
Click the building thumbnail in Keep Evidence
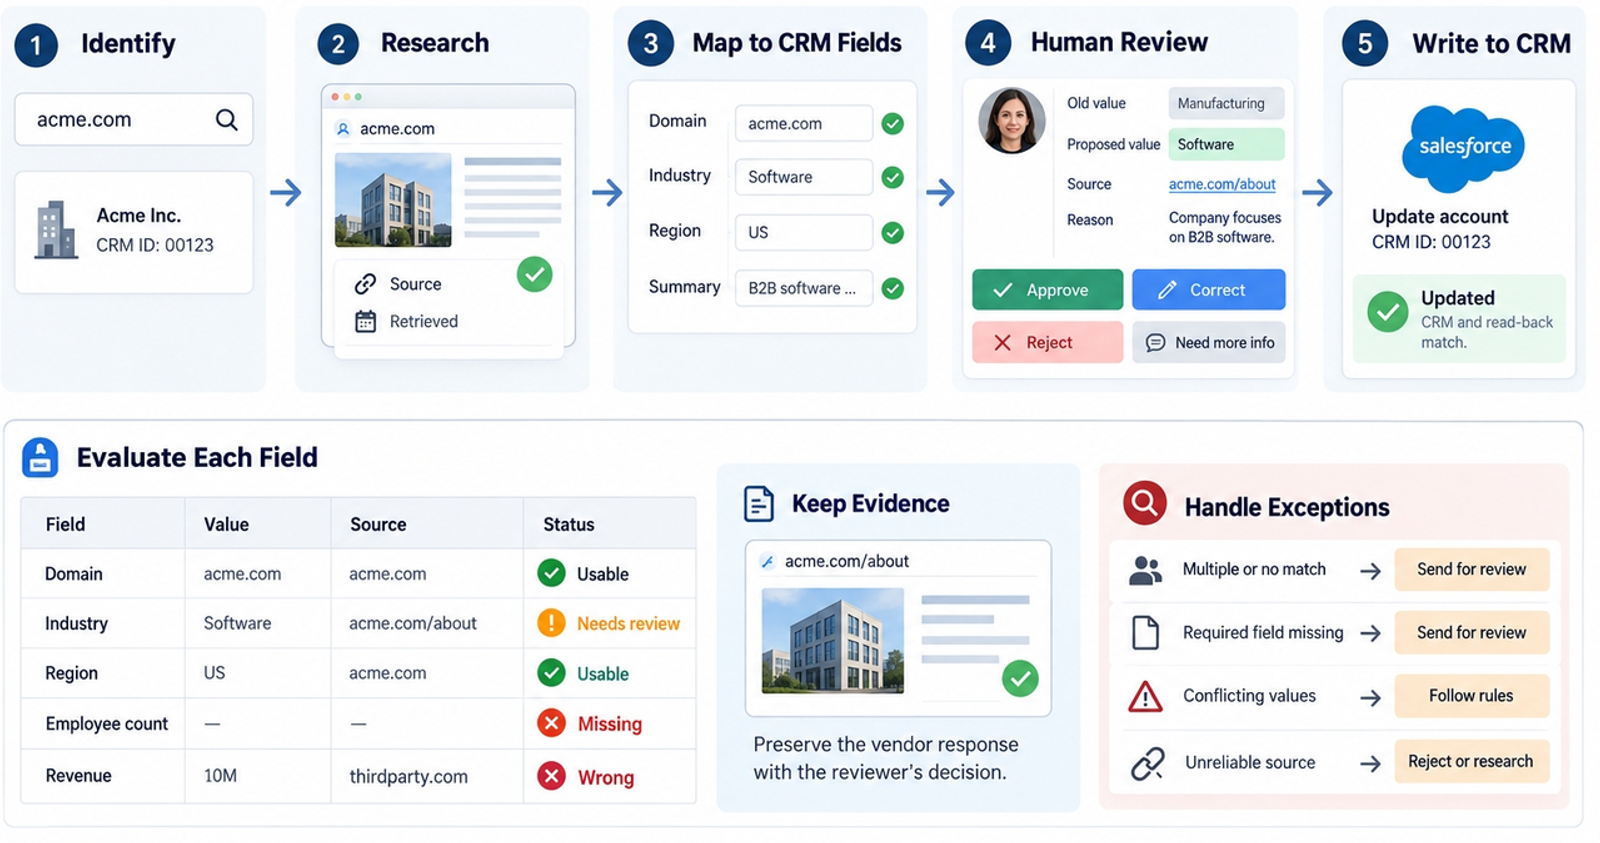pos(832,641)
